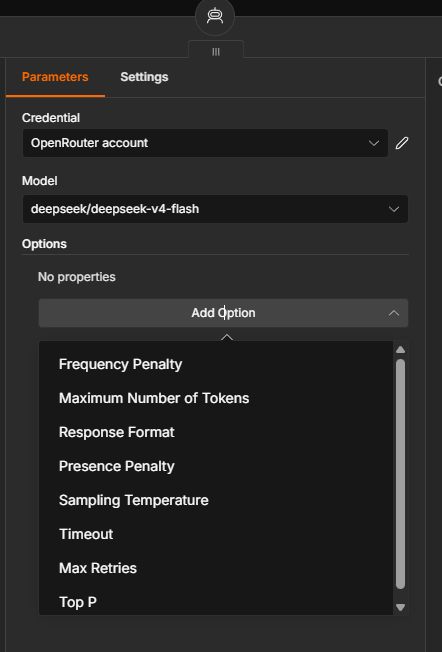This screenshot has height=652, width=442.
Task: Open the Model dropdown showing deepseek-v4-flash
Action: [215, 209]
